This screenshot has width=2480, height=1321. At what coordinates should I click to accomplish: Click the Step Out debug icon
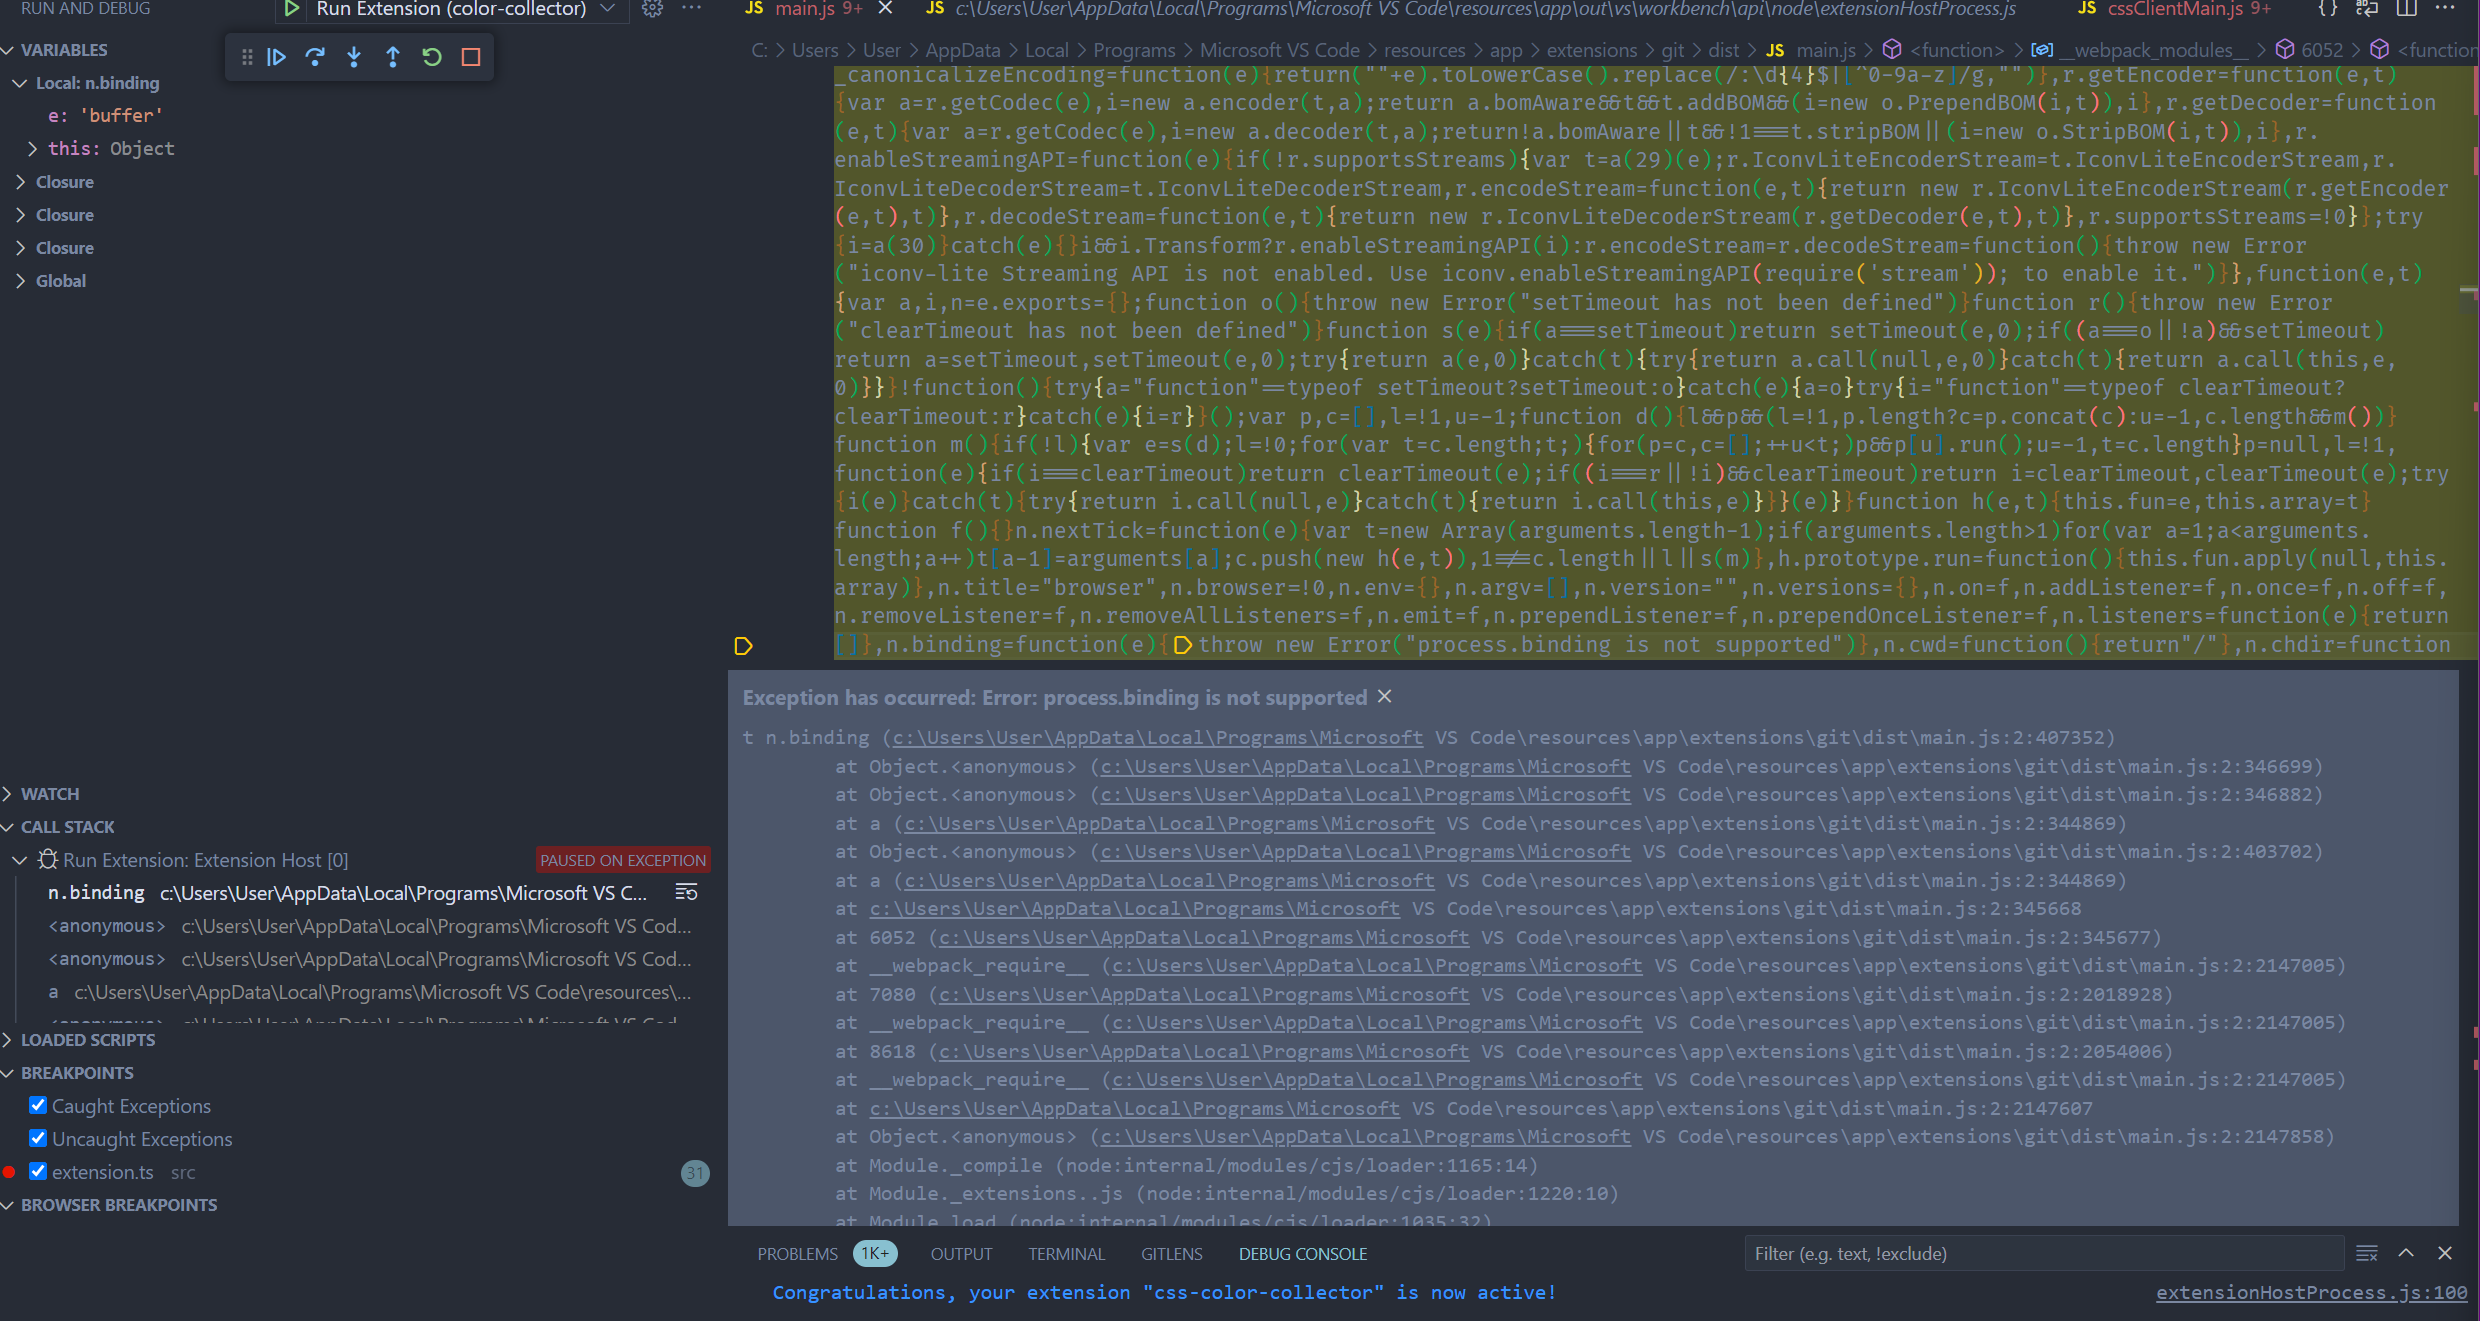click(393, 57)
